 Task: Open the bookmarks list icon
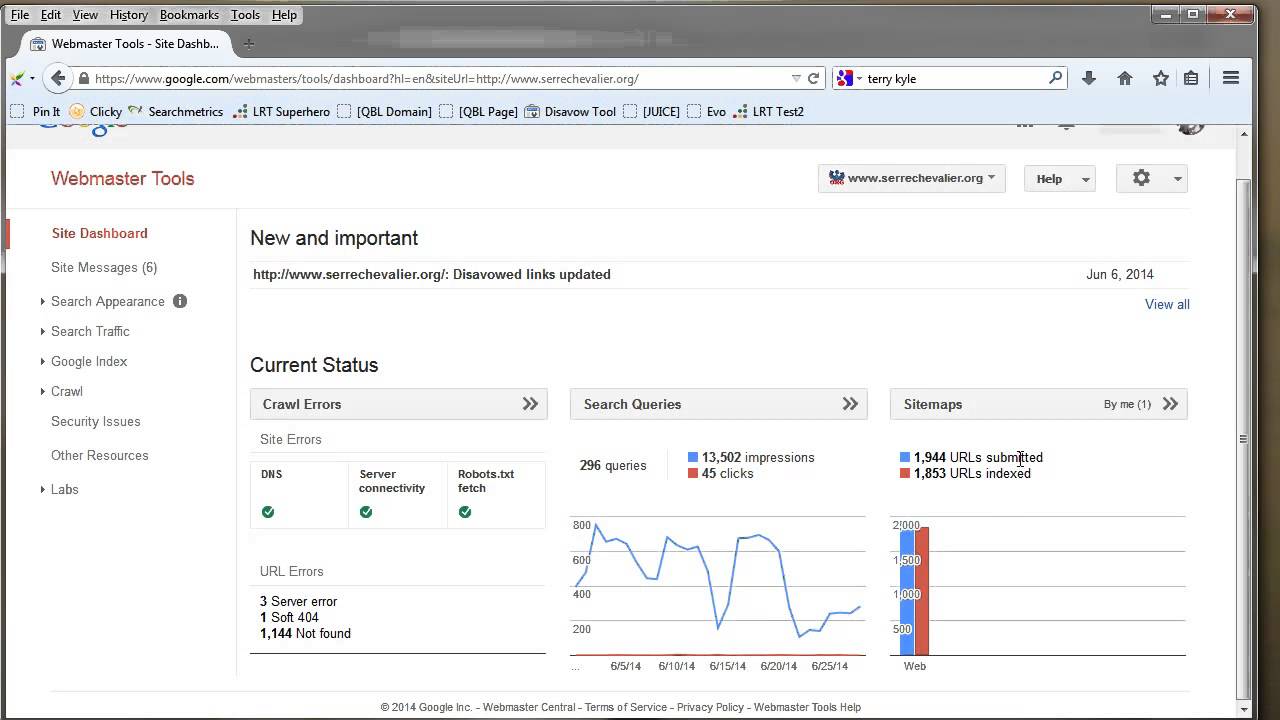(1191, 78)
